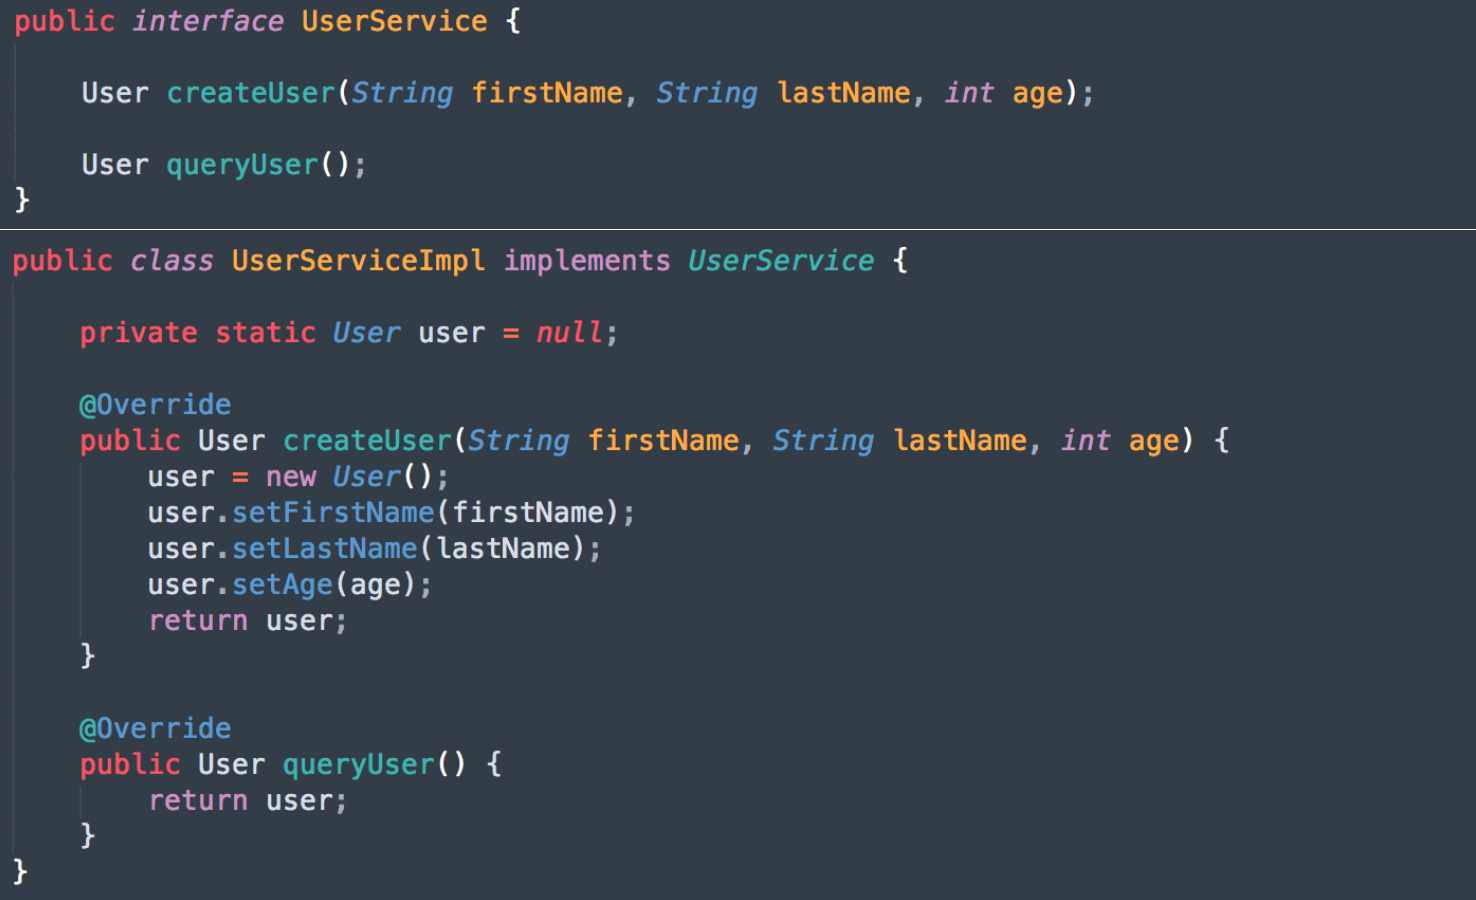1476x900 pixels.
Task: Click '@Override' annotation above createUser
Action: [x=155, y=405]
